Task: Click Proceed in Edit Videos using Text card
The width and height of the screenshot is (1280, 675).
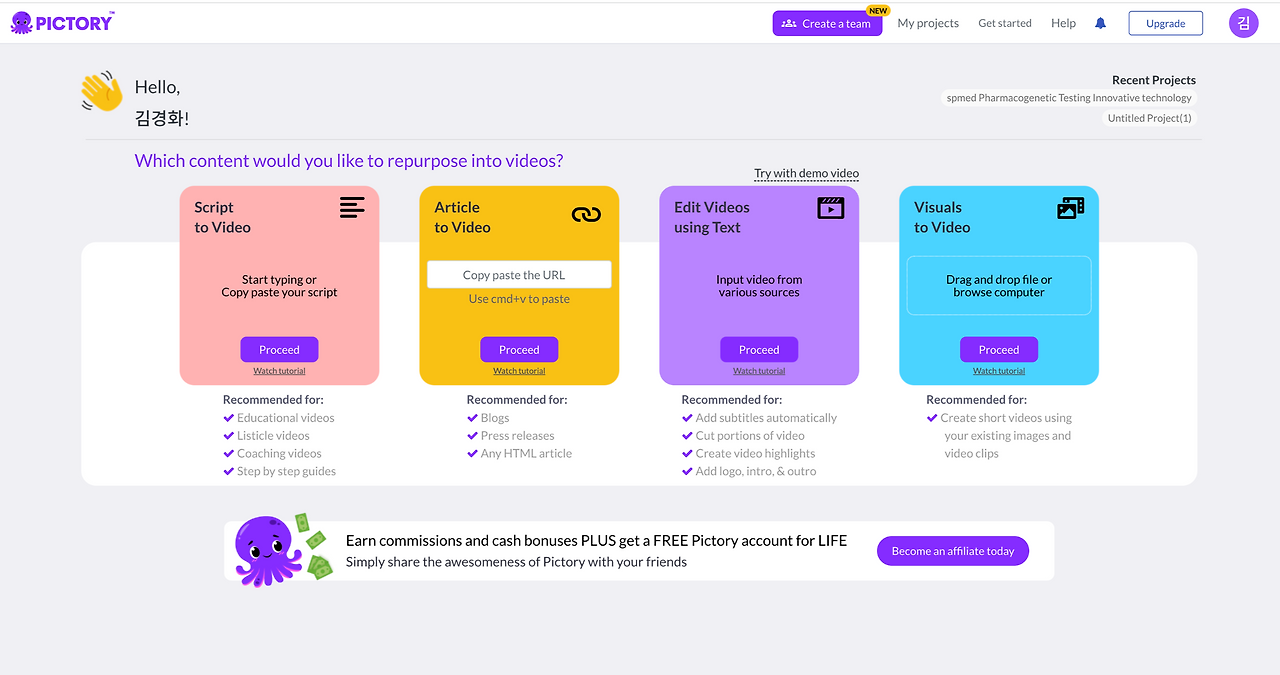Action: click(x=759, y=350)
